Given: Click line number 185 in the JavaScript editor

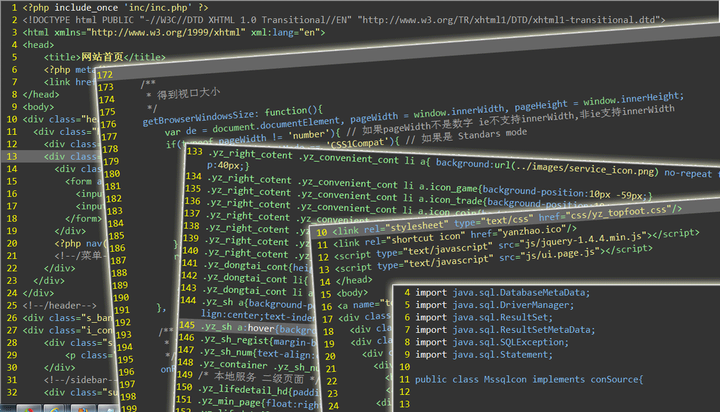Looking at the screenshot, I should (x=116, y=236).
